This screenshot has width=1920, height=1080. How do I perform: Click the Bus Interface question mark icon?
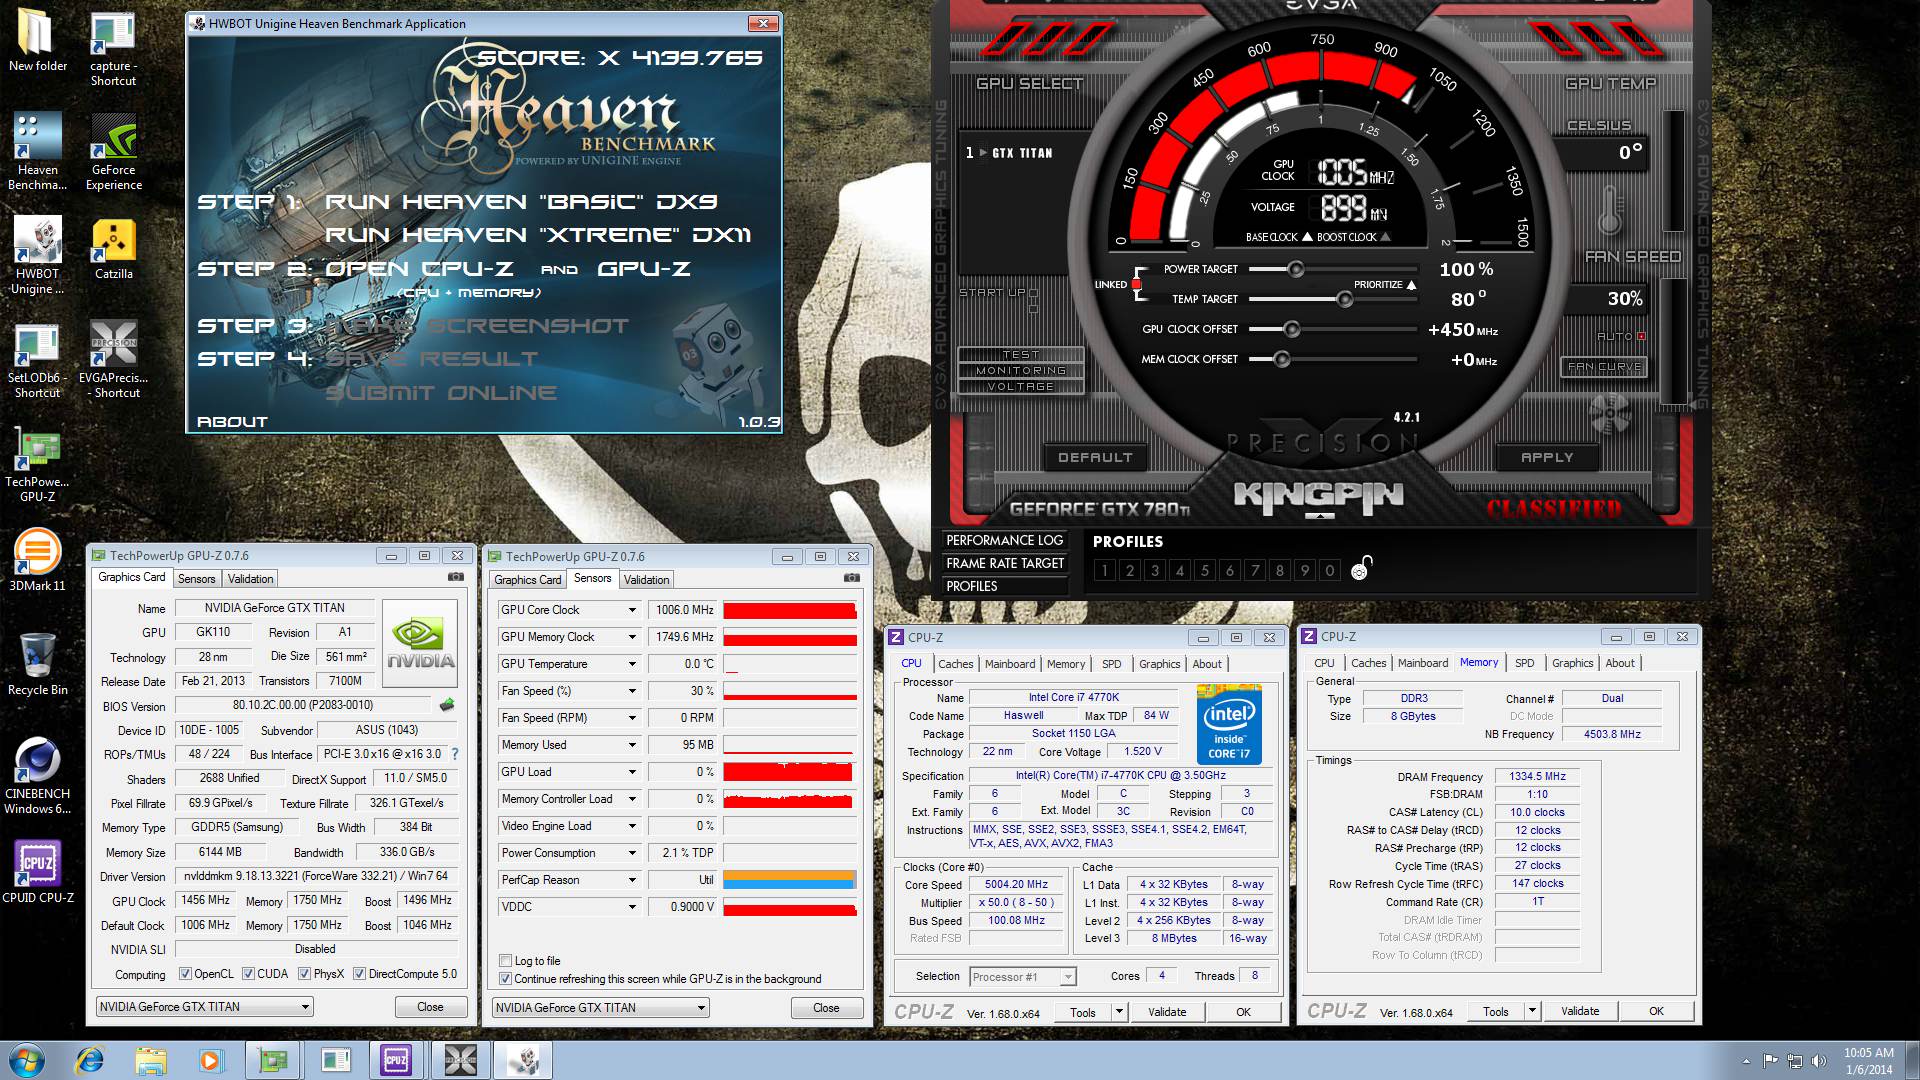point(455,754)
